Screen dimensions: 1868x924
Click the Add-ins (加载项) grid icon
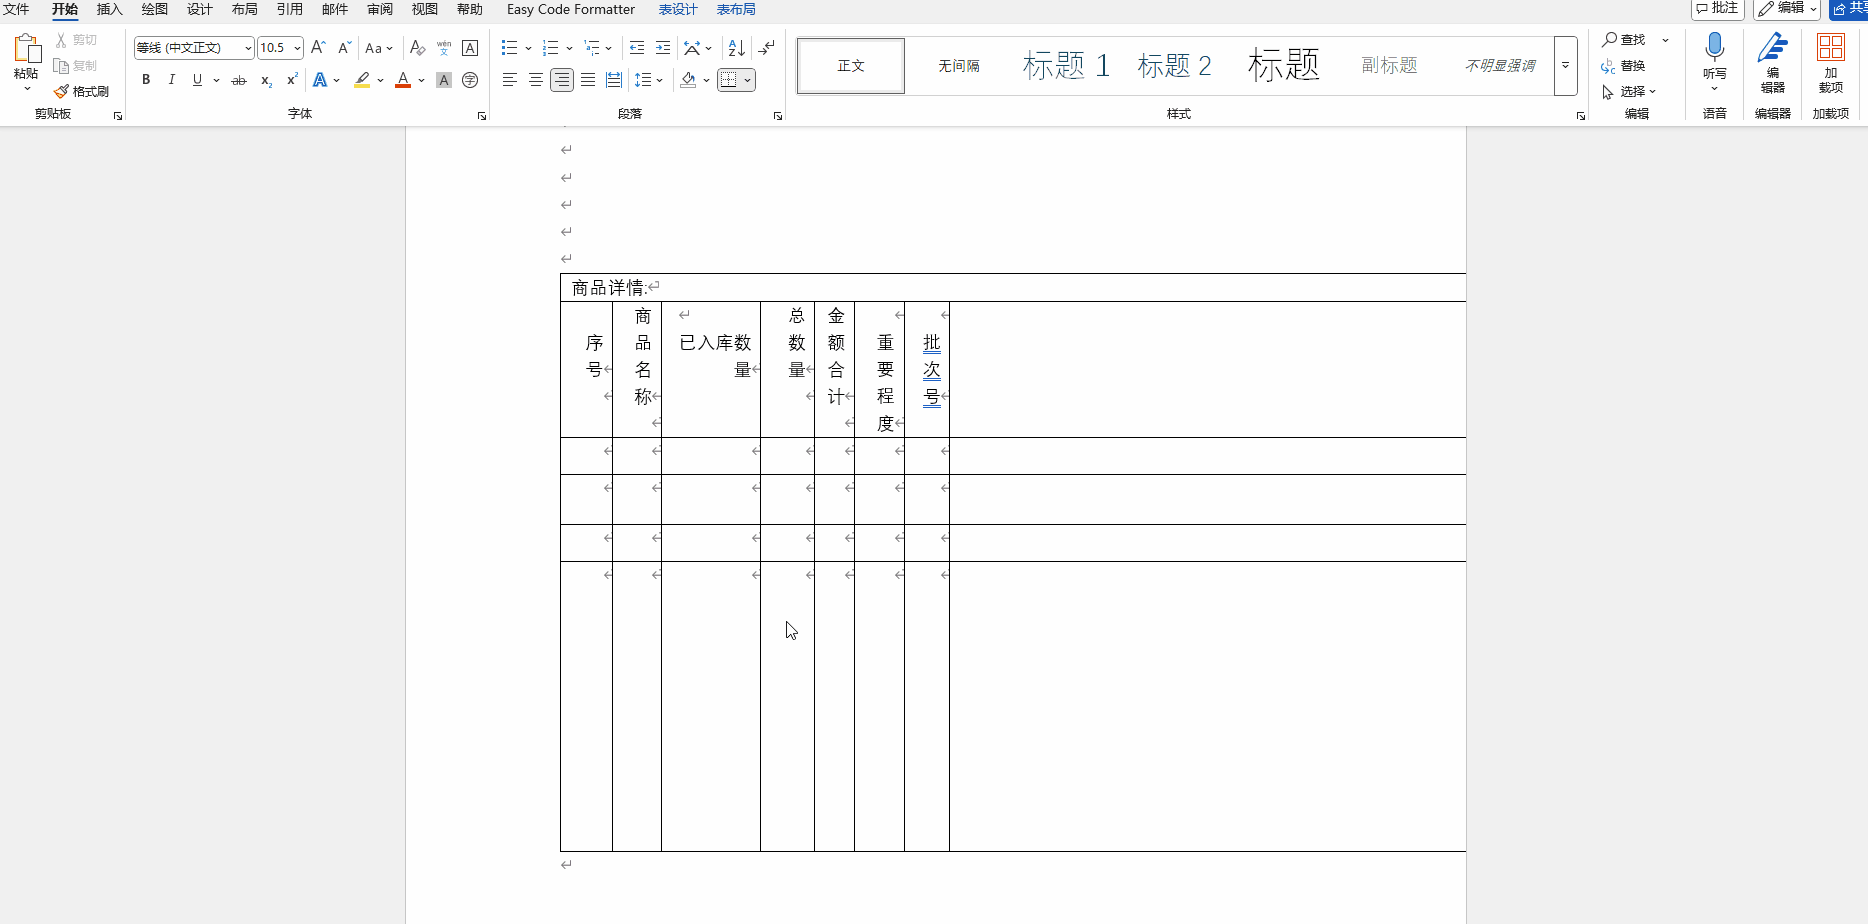(1830, 48)
